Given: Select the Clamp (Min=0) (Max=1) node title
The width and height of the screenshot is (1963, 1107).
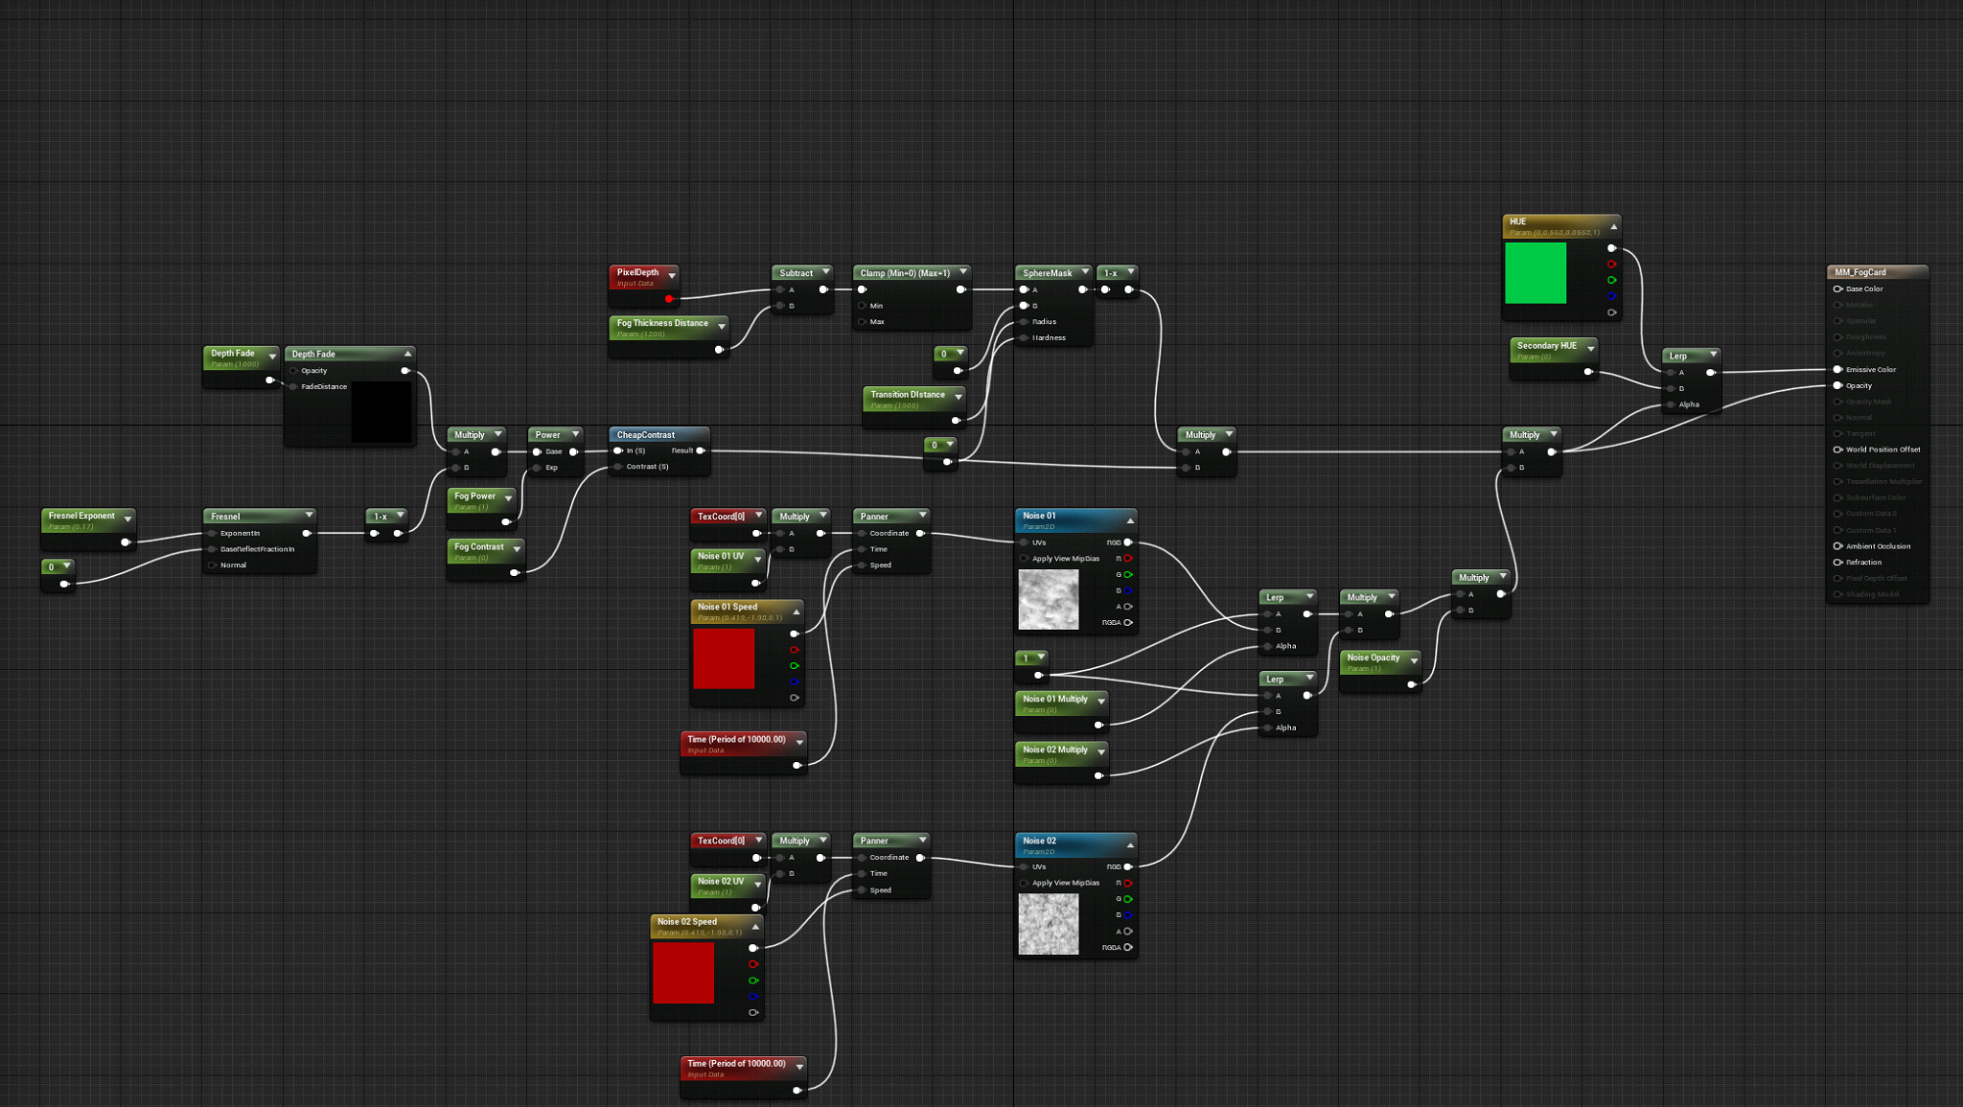Looking at the screenshot, I should tap(904, 272).
